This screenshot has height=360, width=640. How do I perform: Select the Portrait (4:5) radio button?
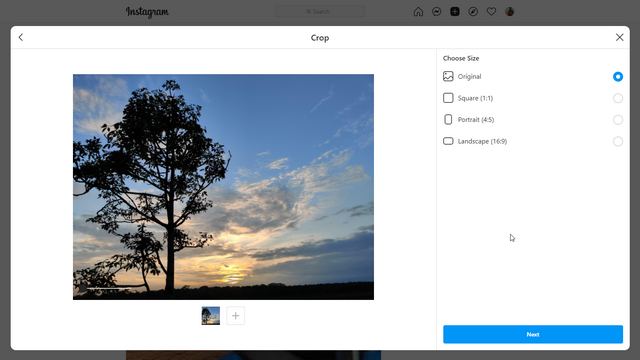618,120
